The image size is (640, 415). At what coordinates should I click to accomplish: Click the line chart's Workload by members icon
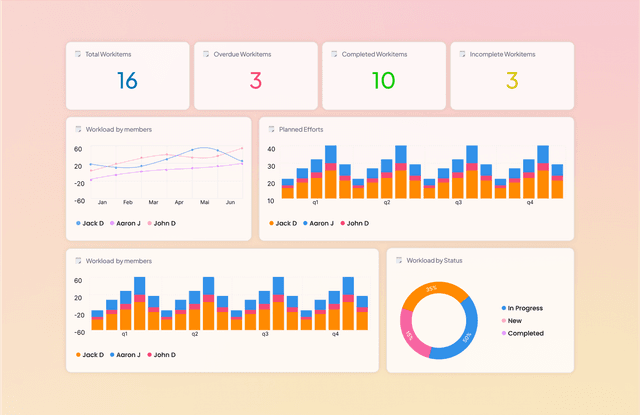tap(78, 129)
